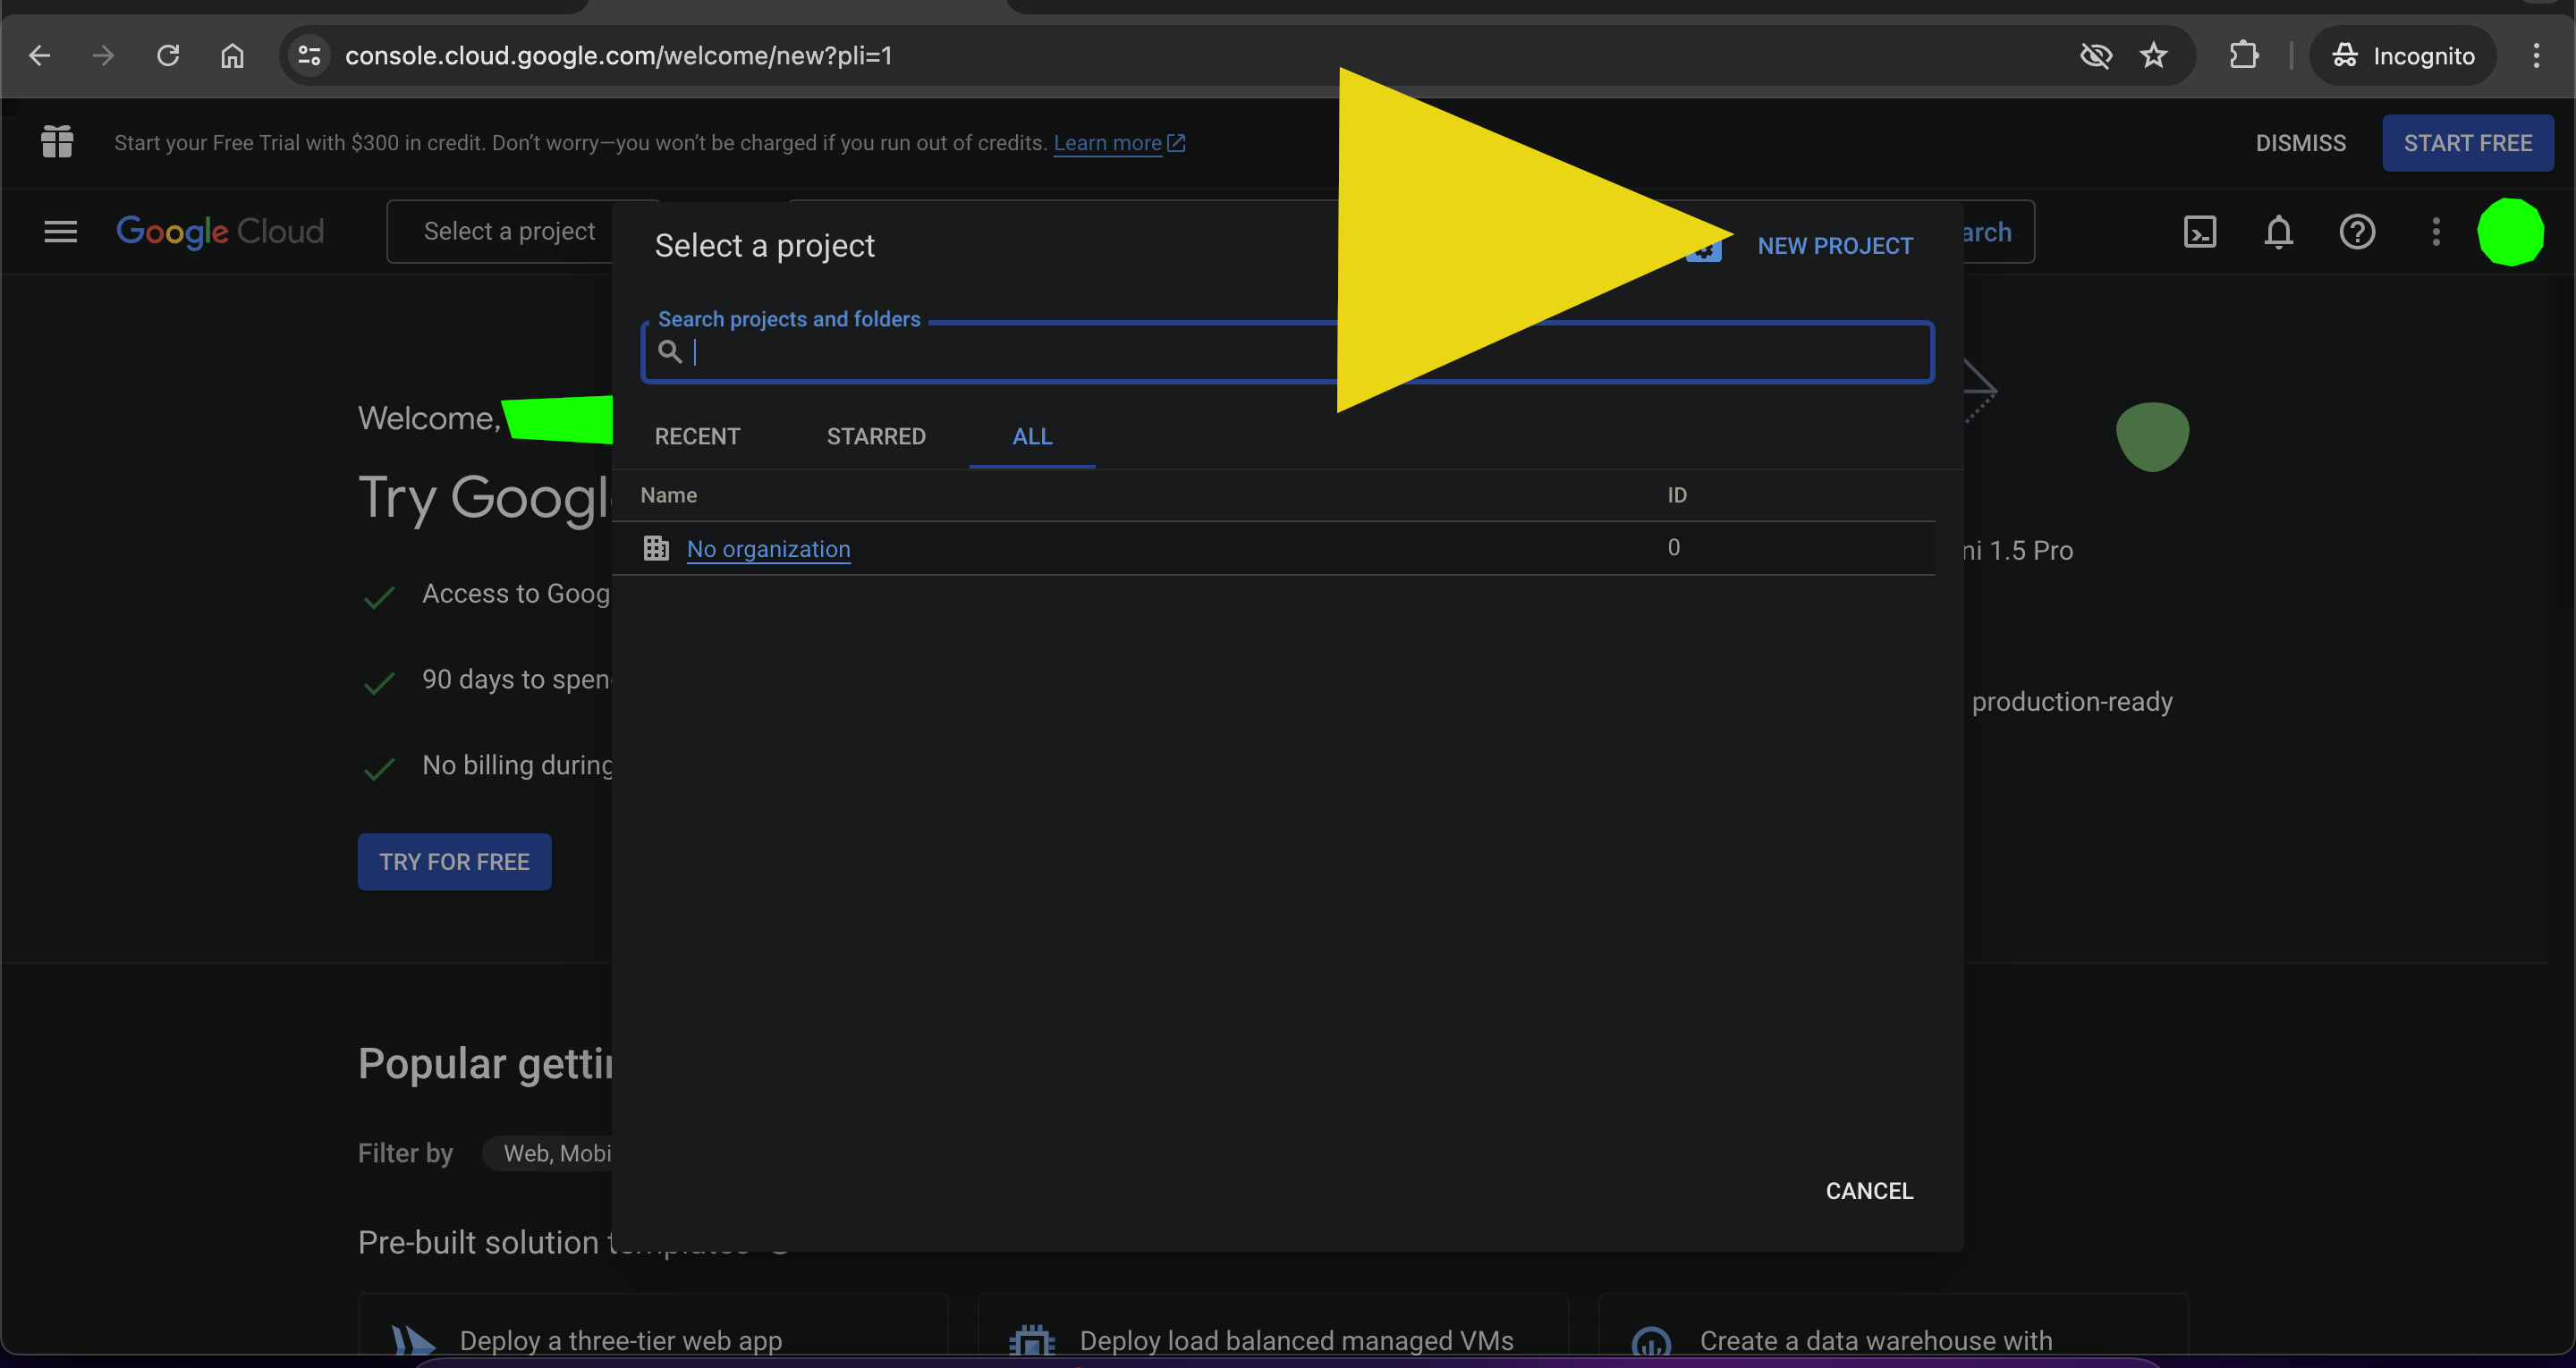
Task: Click the START FREE button
Action: pyautogui.click(x=2467, y=143)
